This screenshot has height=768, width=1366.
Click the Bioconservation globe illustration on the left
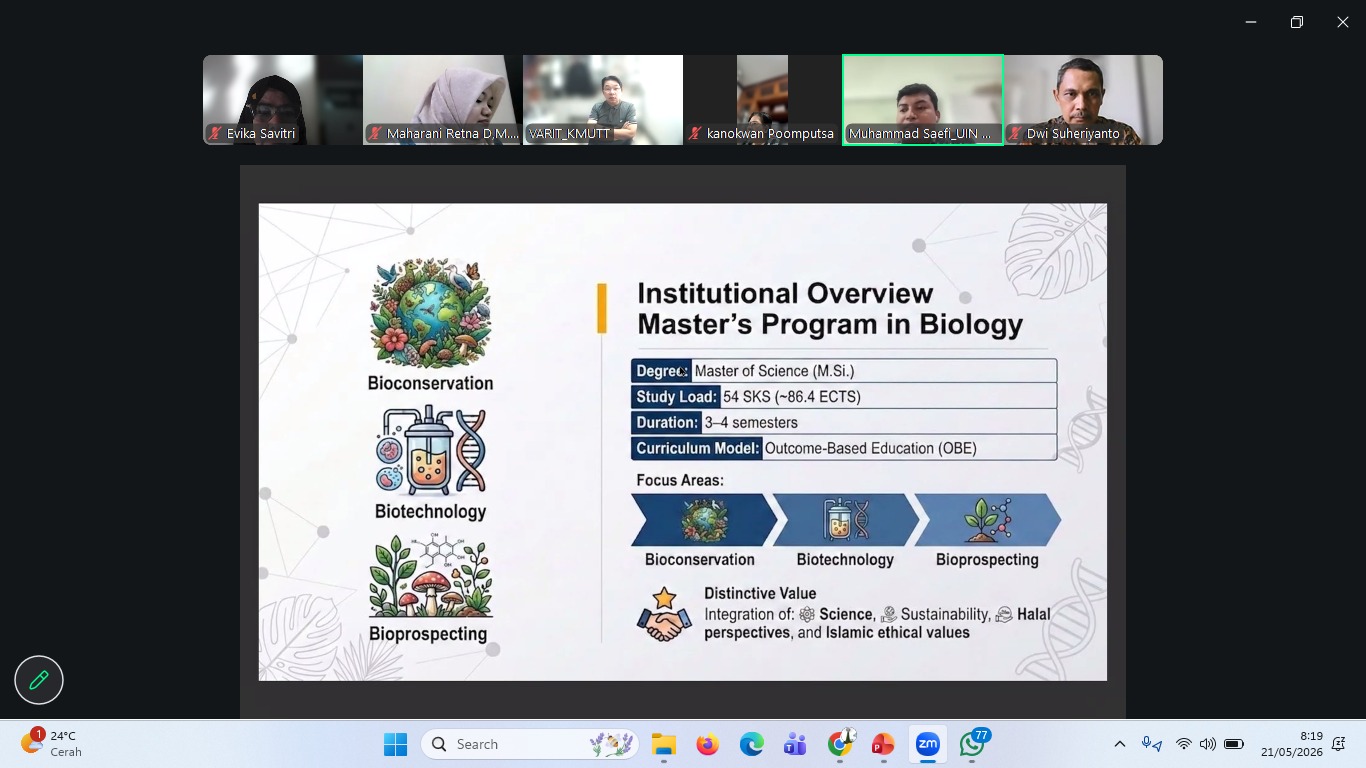coord(430,314)
